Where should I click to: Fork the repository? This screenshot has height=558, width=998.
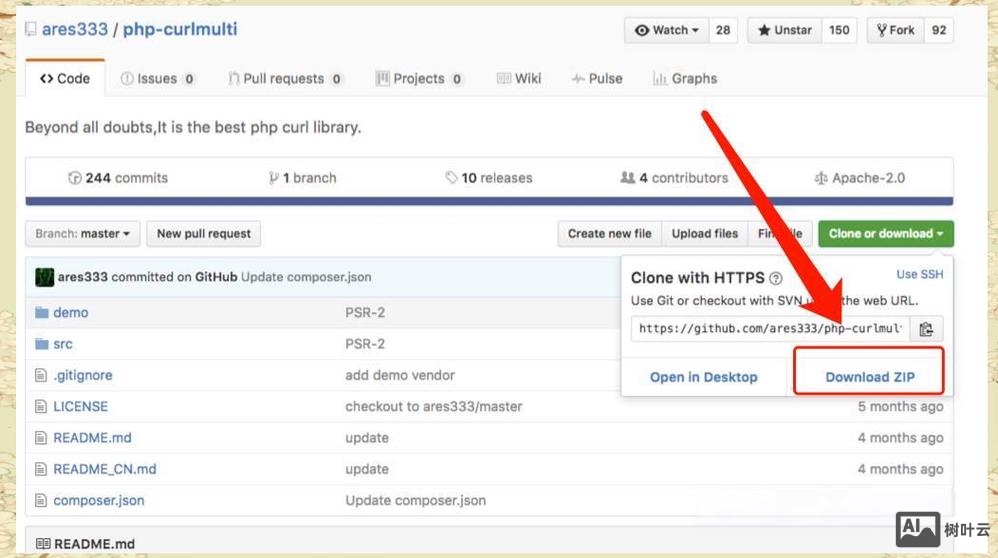point(896,30)
